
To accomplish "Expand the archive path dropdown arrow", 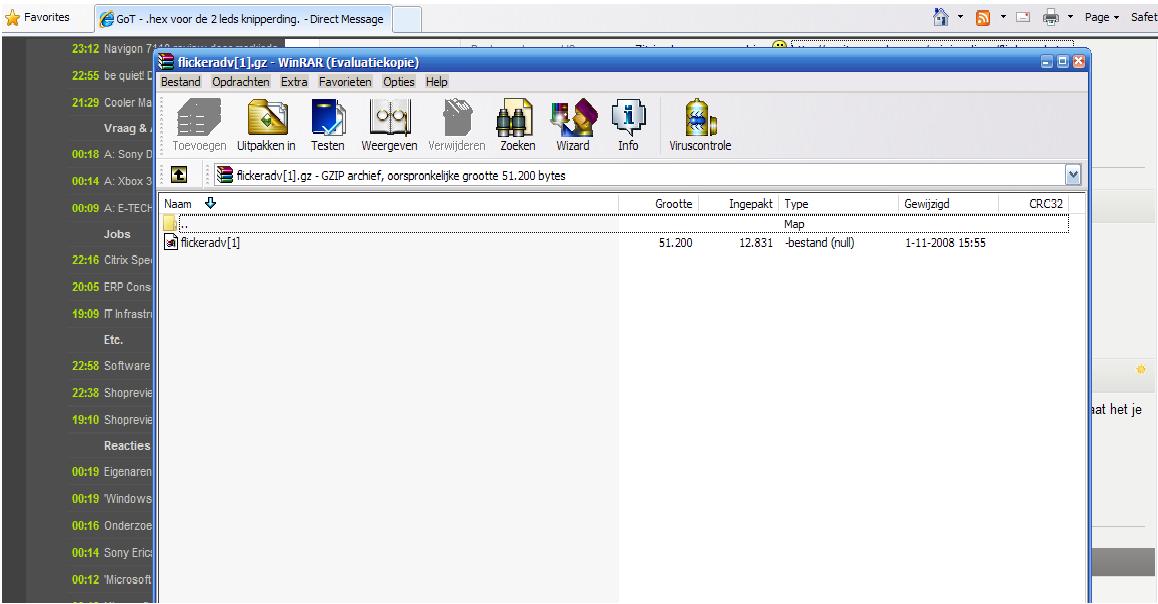I will coord(1073,176).
